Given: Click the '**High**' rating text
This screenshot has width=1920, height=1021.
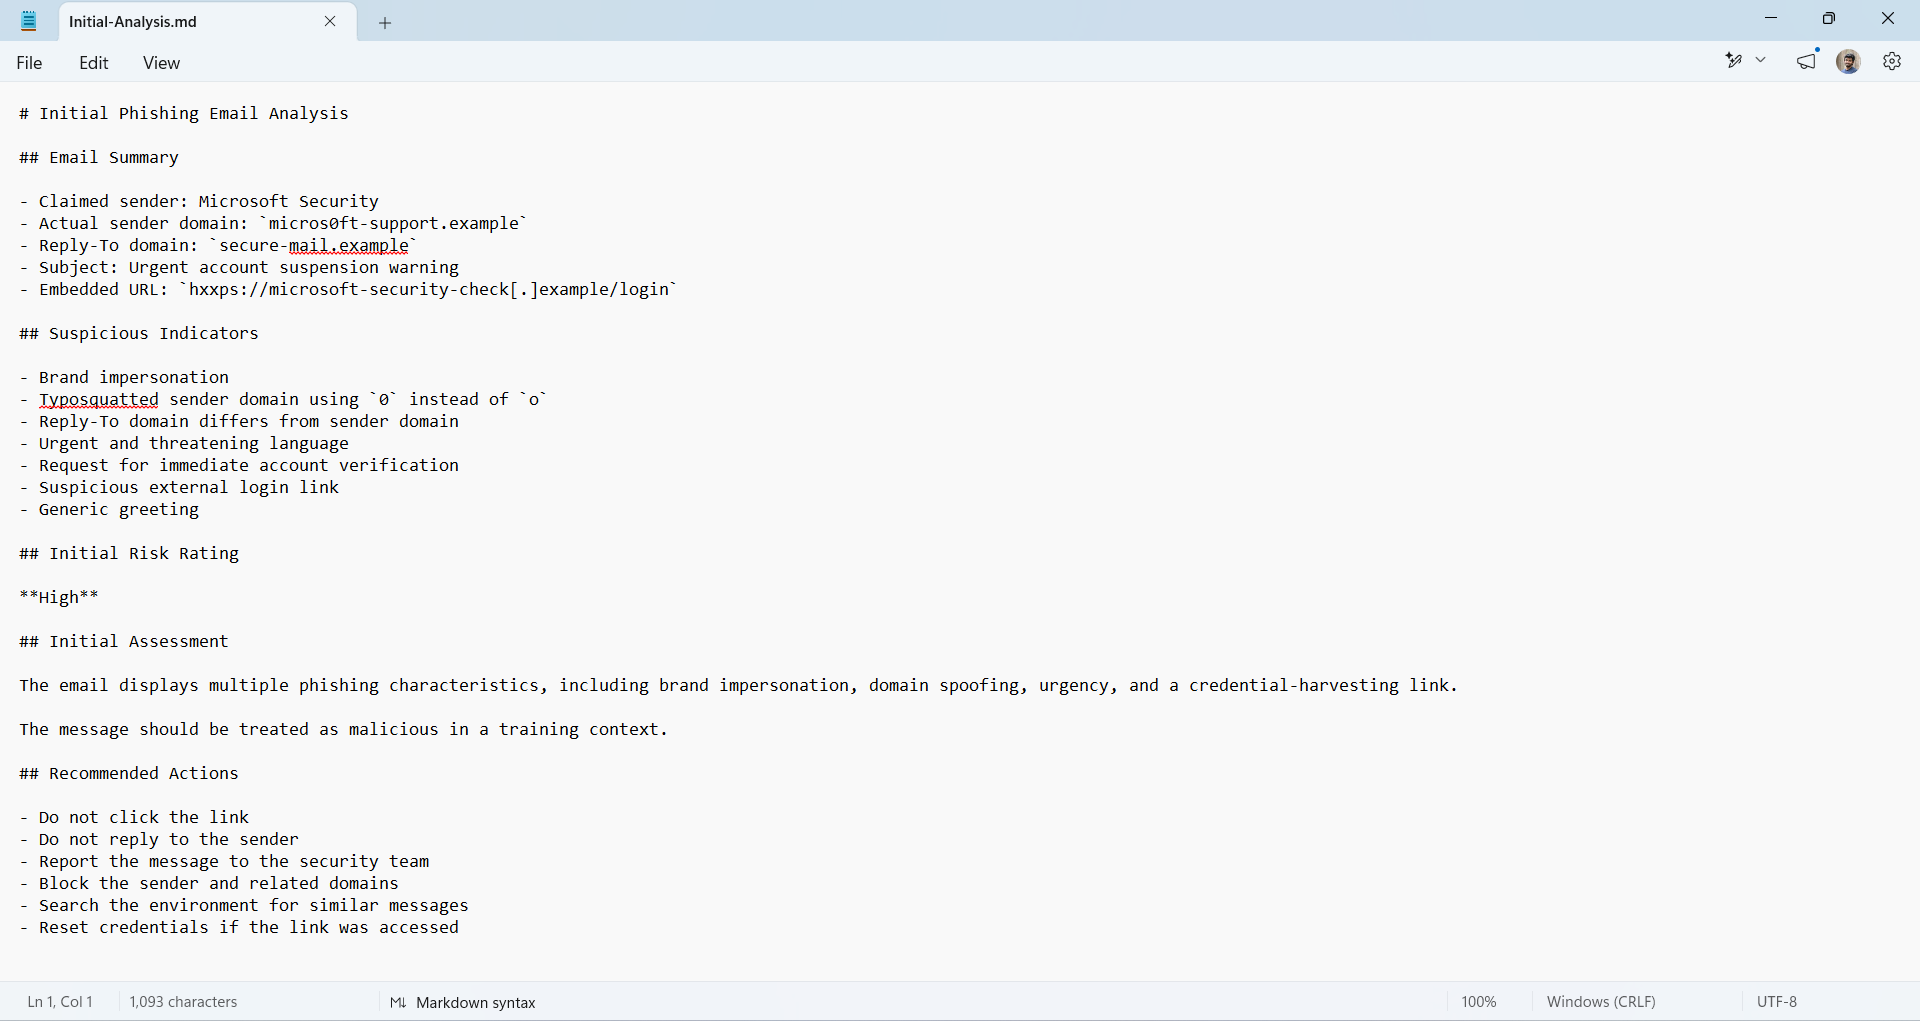Looking at the screenshot, I should click(x=59, y=597).
